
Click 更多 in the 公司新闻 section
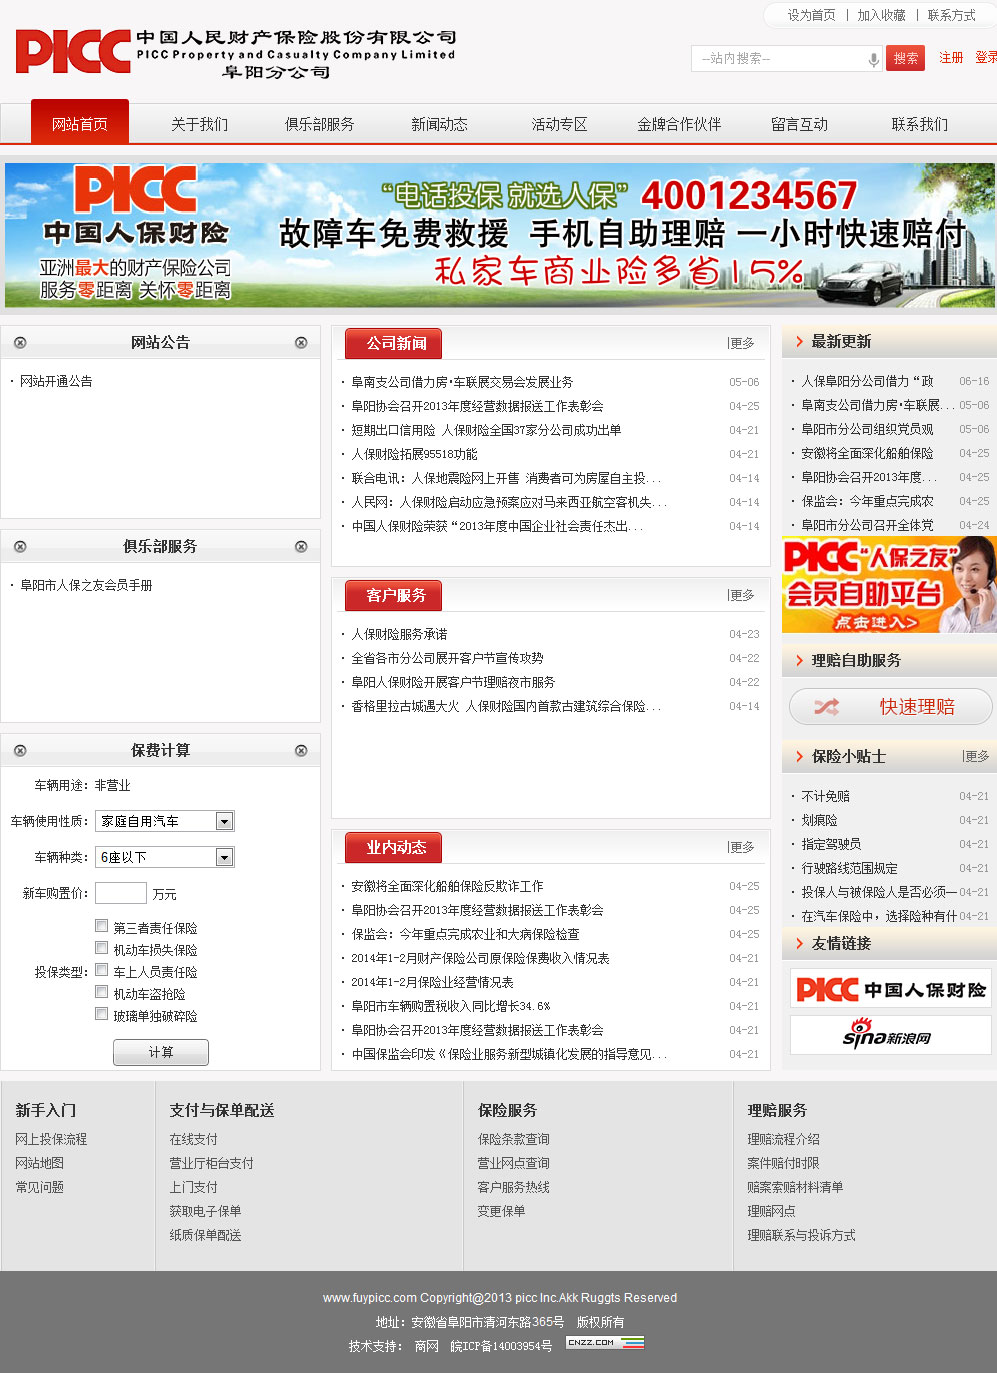[x=742, y=343]
